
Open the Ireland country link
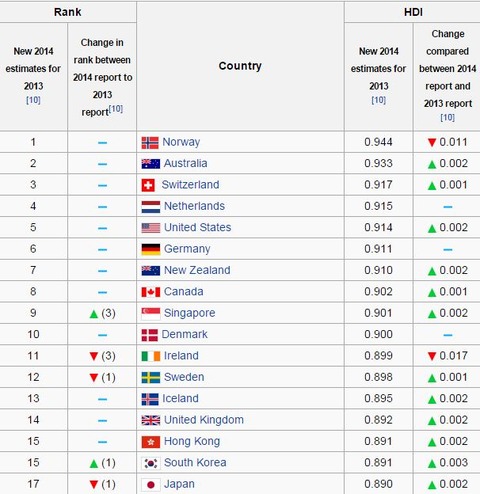tap(181, 356)
